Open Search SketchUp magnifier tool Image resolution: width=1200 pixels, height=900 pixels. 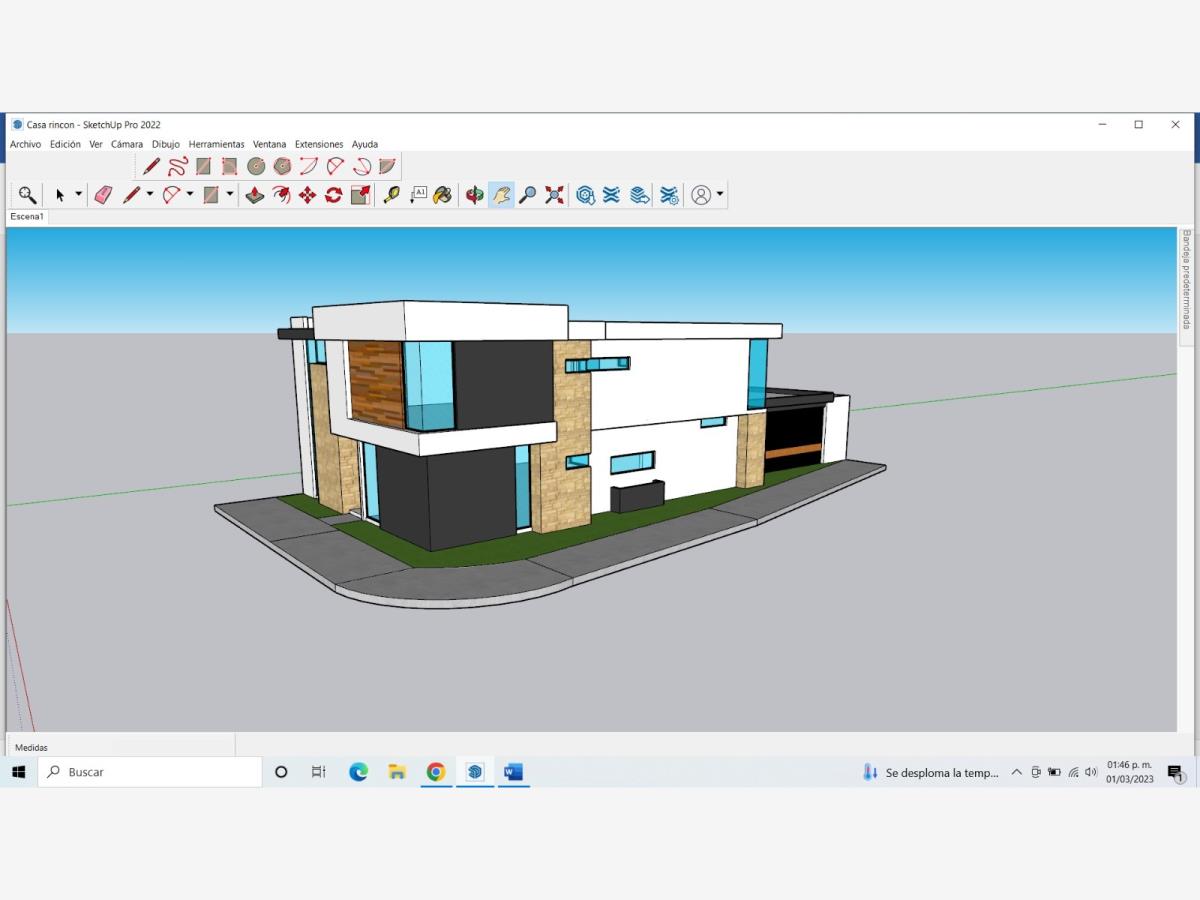coord(27,195)
